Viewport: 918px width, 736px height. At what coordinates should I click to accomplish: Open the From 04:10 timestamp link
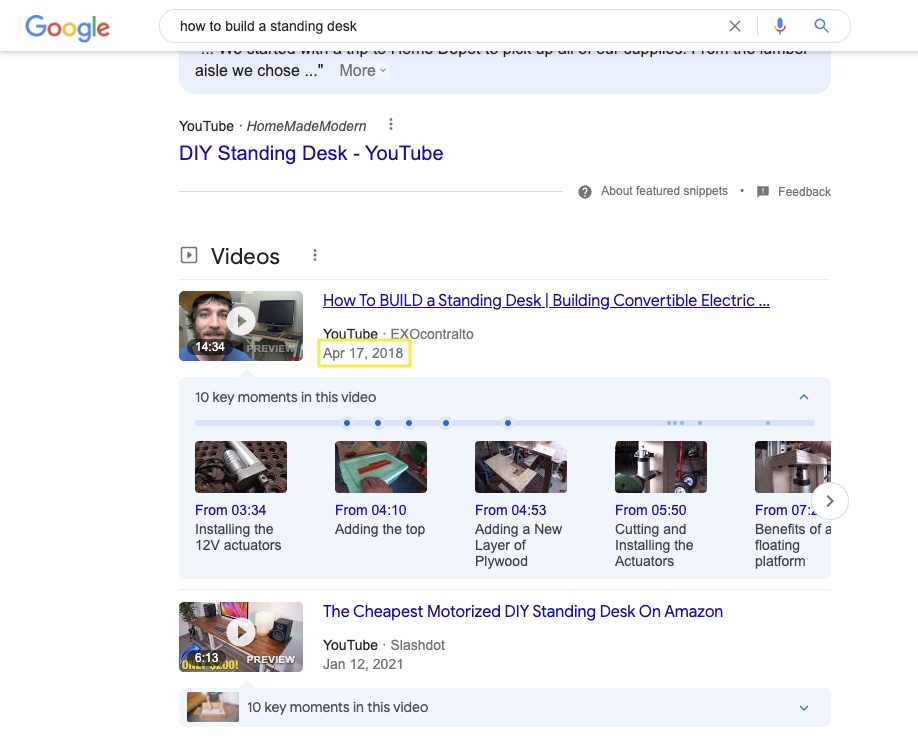coord(371,511)
